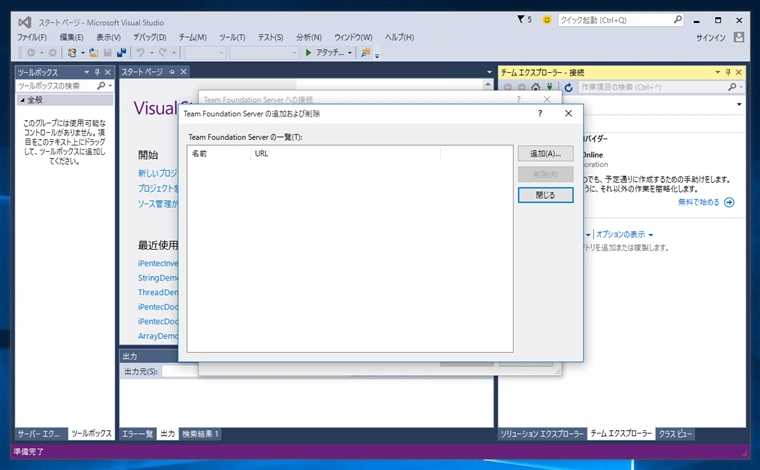Open the solution platforms combo box

tap(264, 52)
